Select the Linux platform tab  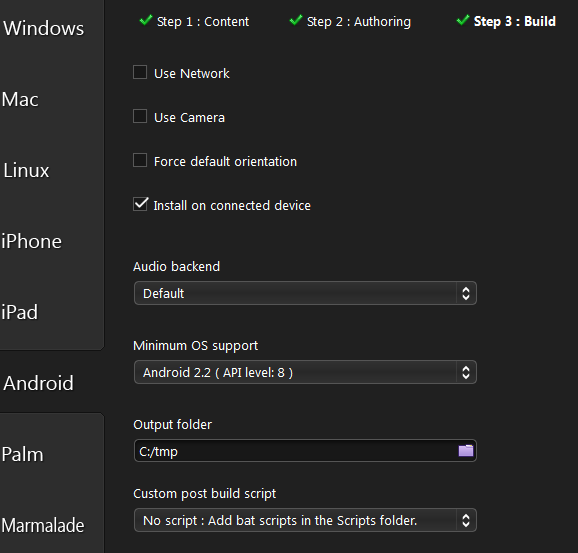pyautogui.click(x=26, y=170)
